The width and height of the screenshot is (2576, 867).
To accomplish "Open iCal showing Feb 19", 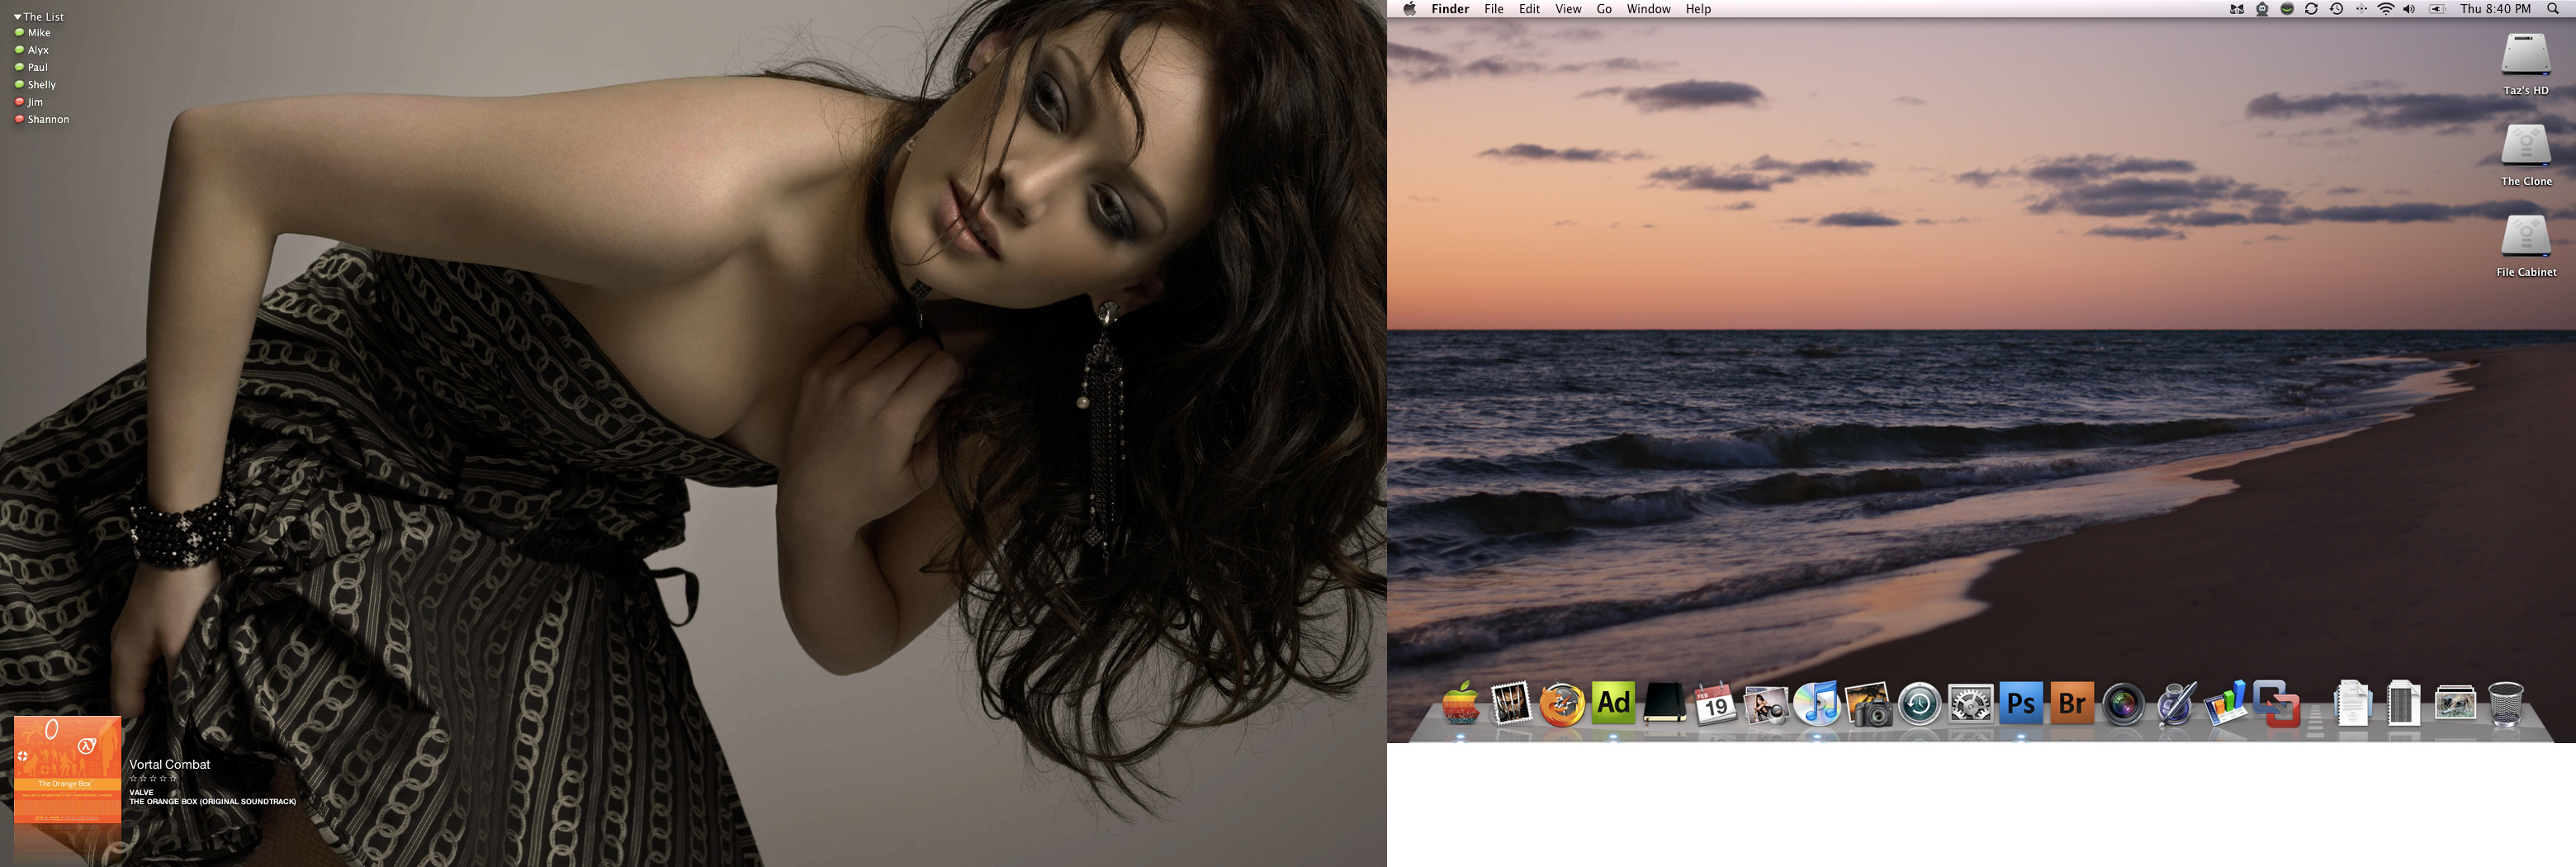I will 1715,704.
